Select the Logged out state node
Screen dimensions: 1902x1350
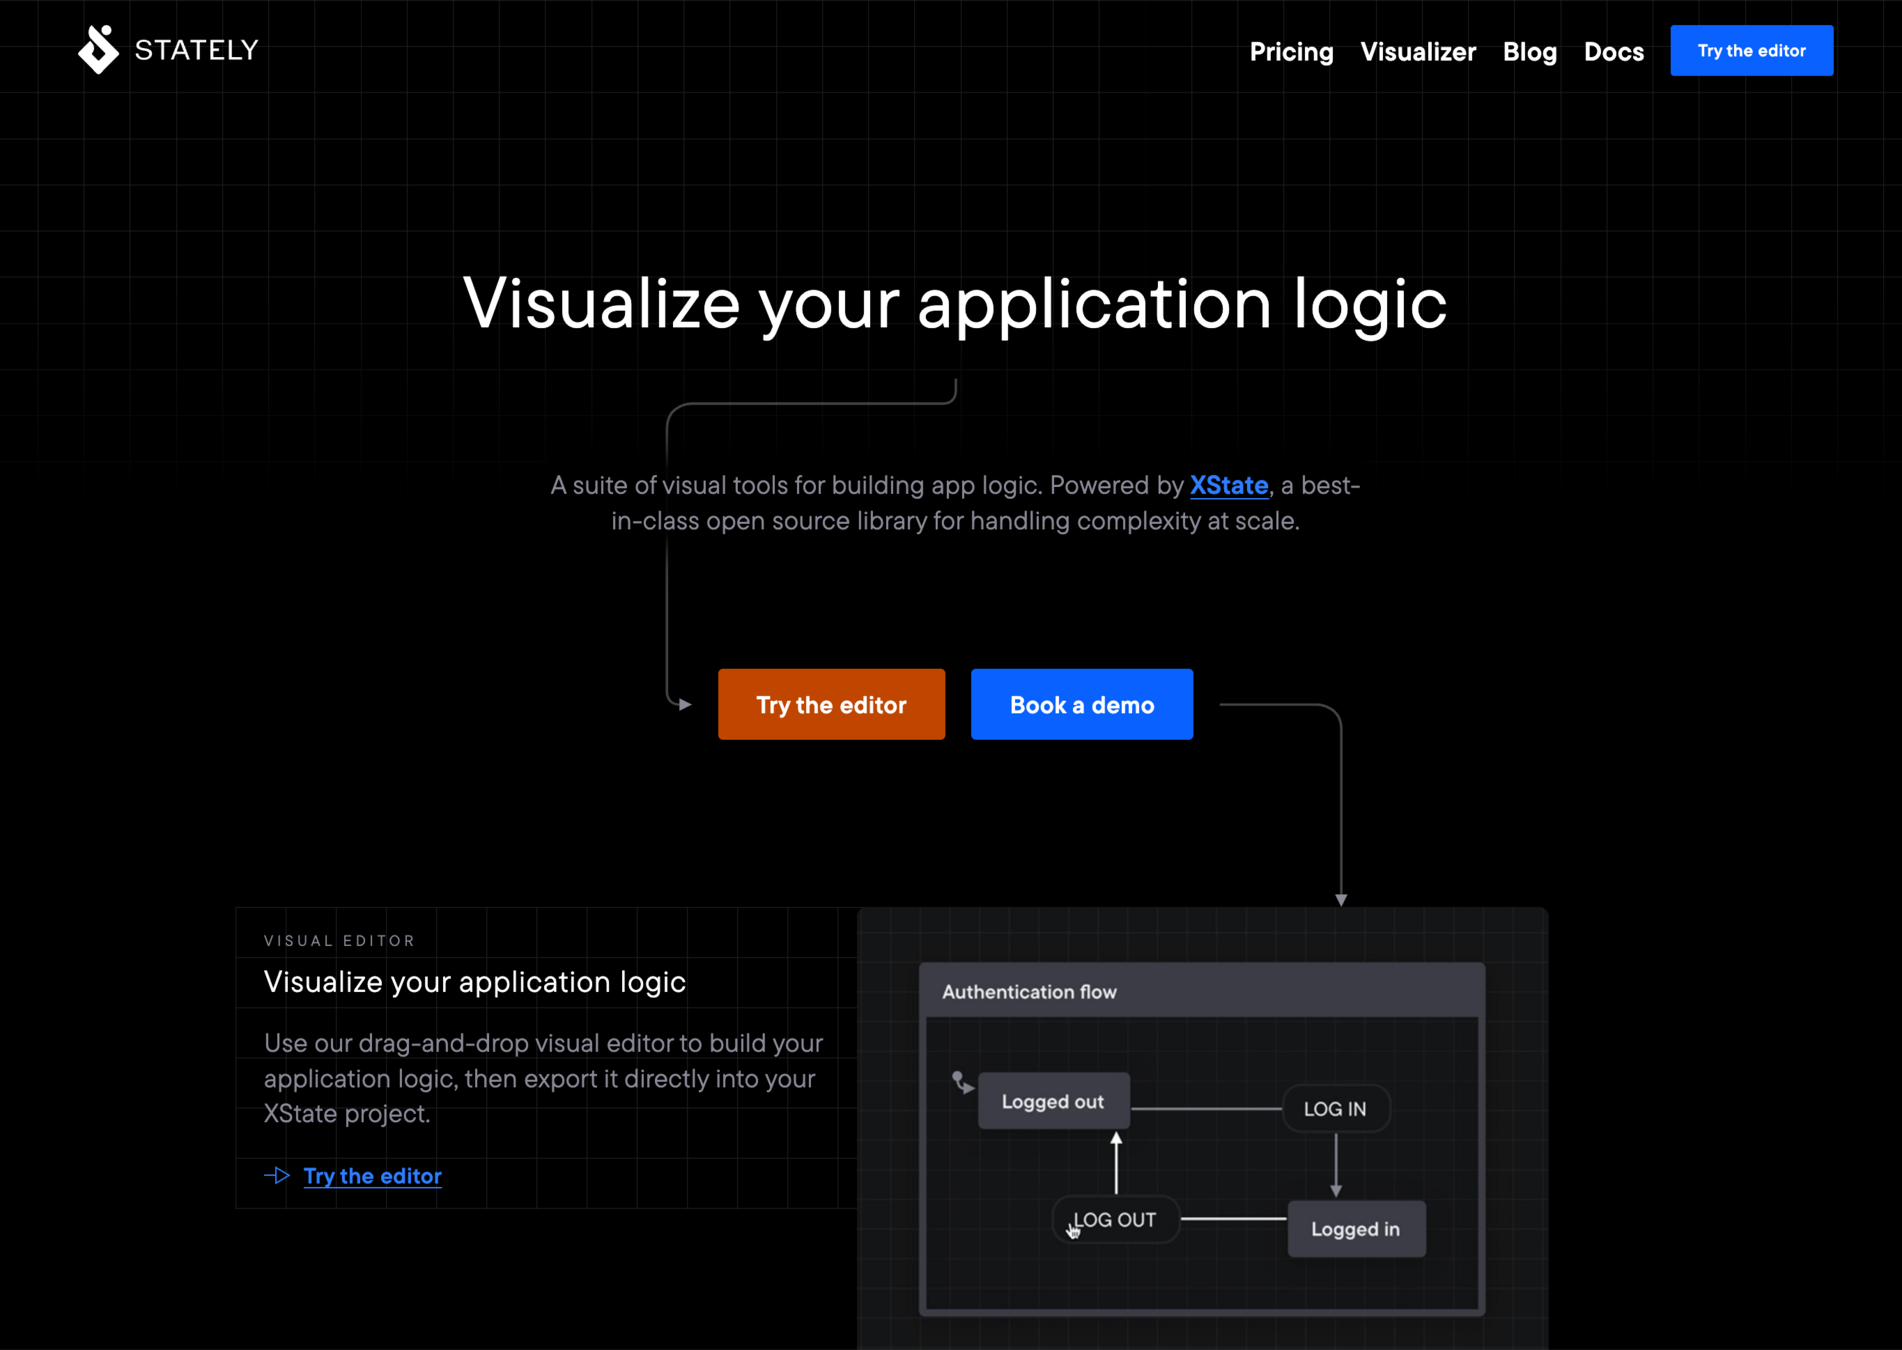tap(1054, 1101)
